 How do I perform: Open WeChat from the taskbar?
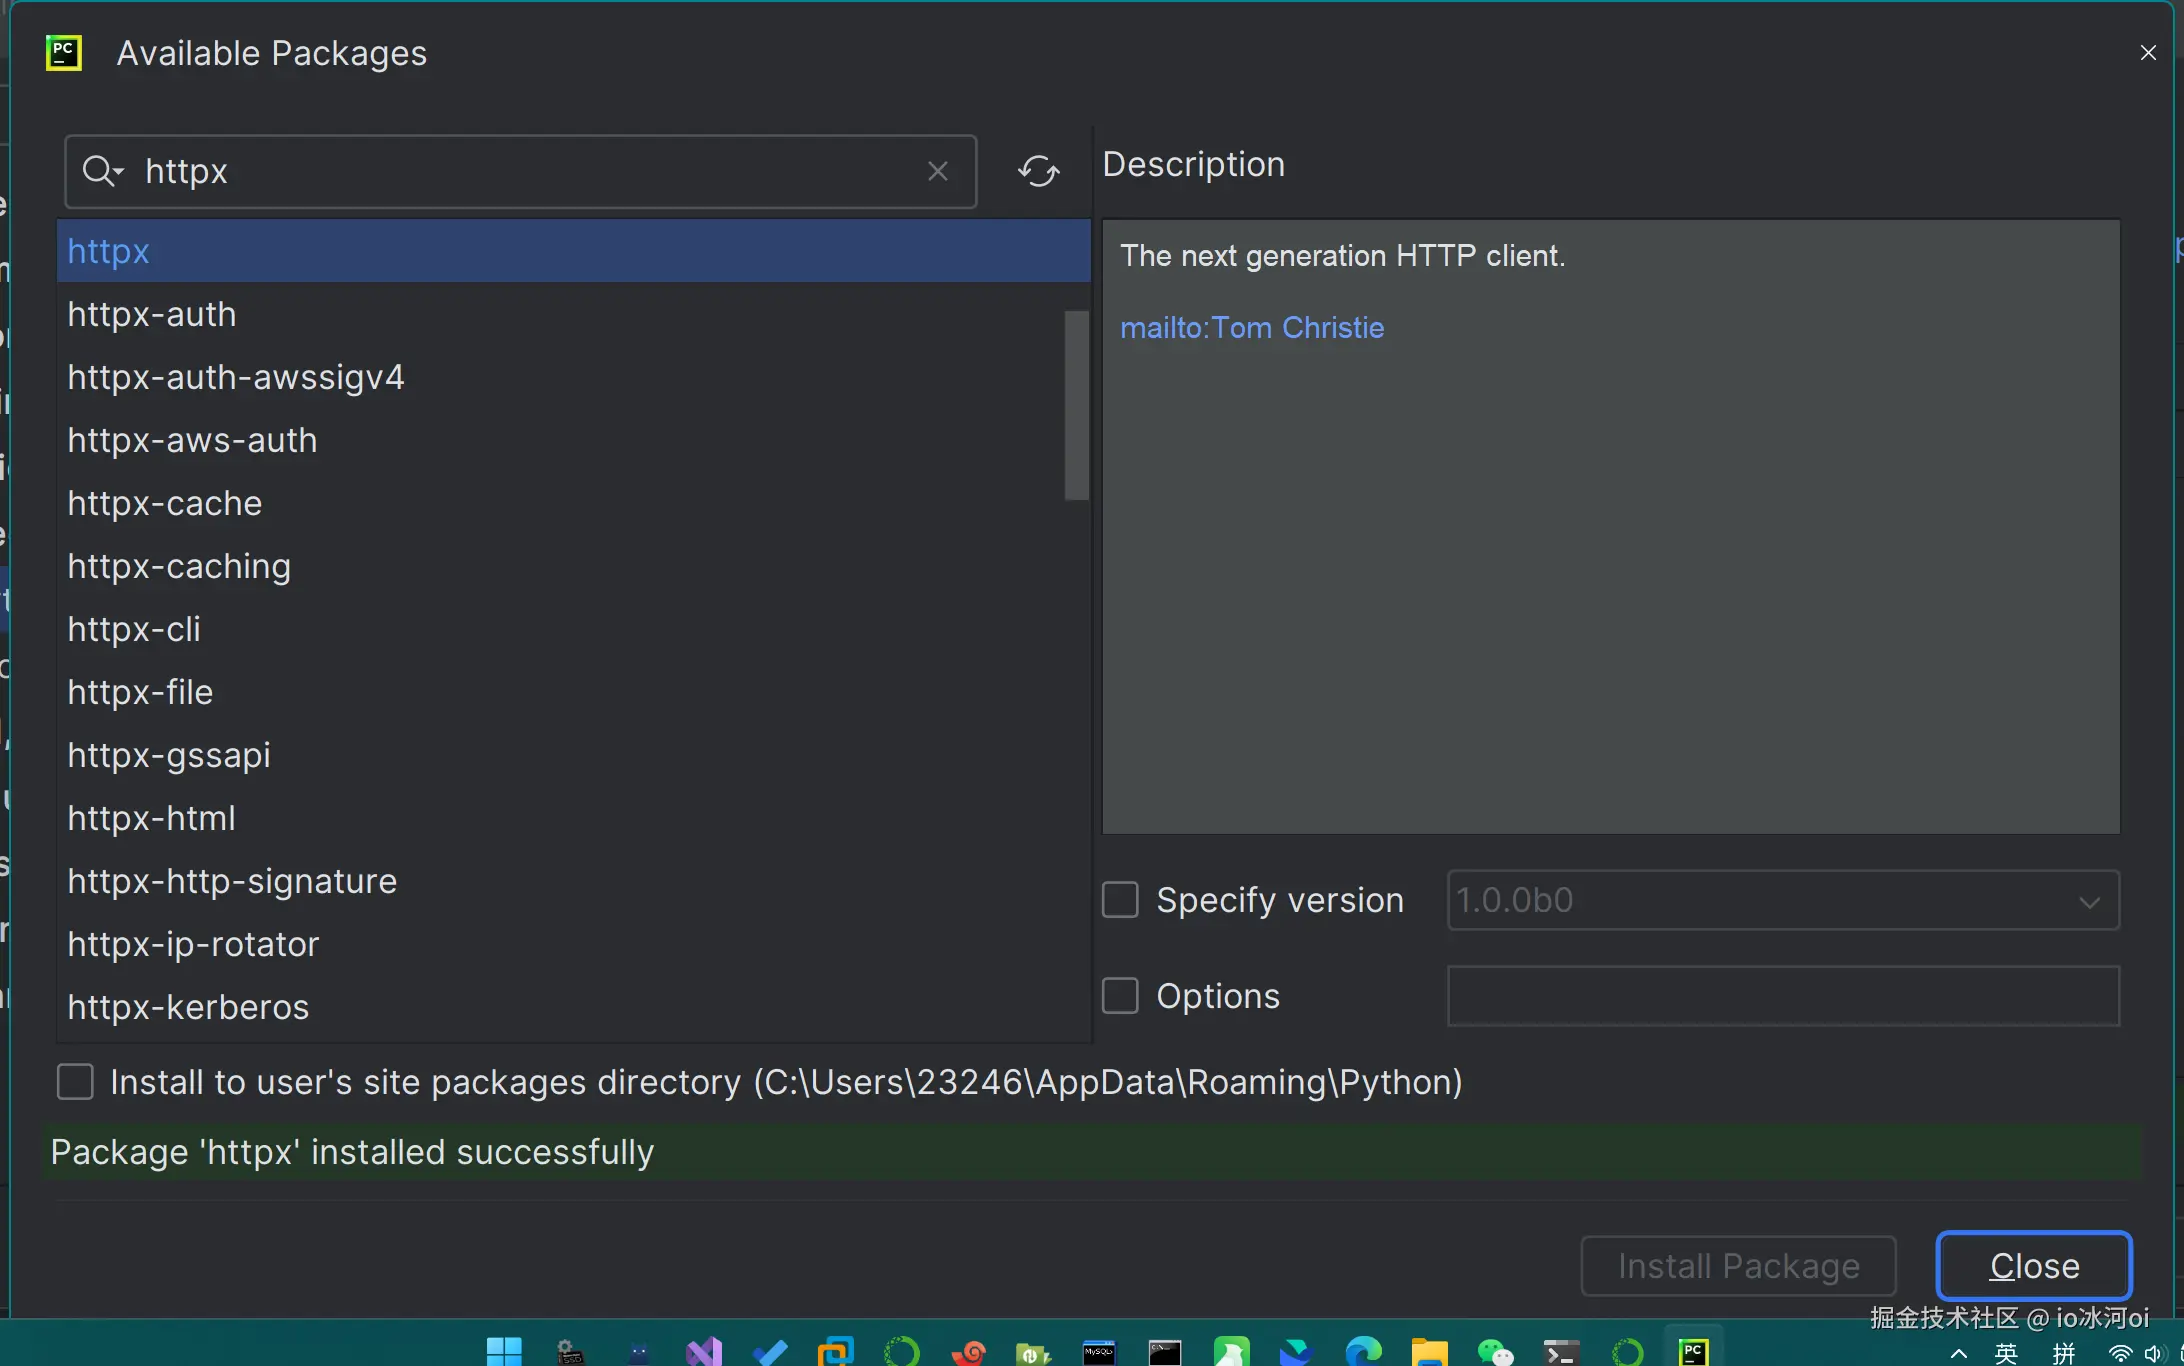pos(1495,1351)
